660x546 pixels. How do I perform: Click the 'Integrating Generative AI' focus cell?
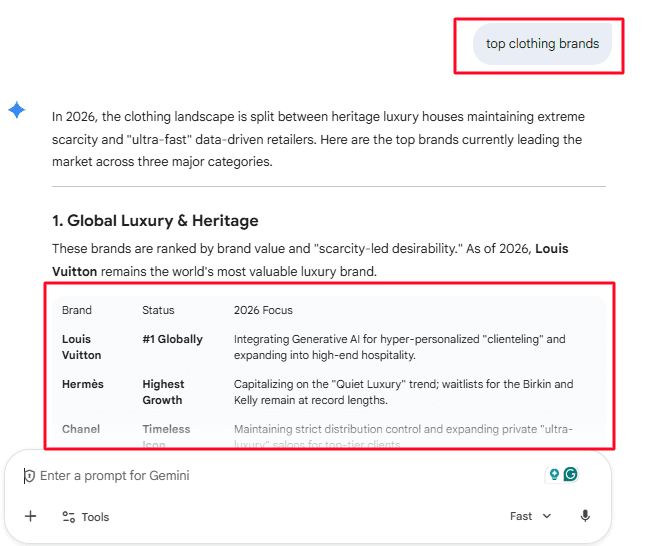[399, 347]
